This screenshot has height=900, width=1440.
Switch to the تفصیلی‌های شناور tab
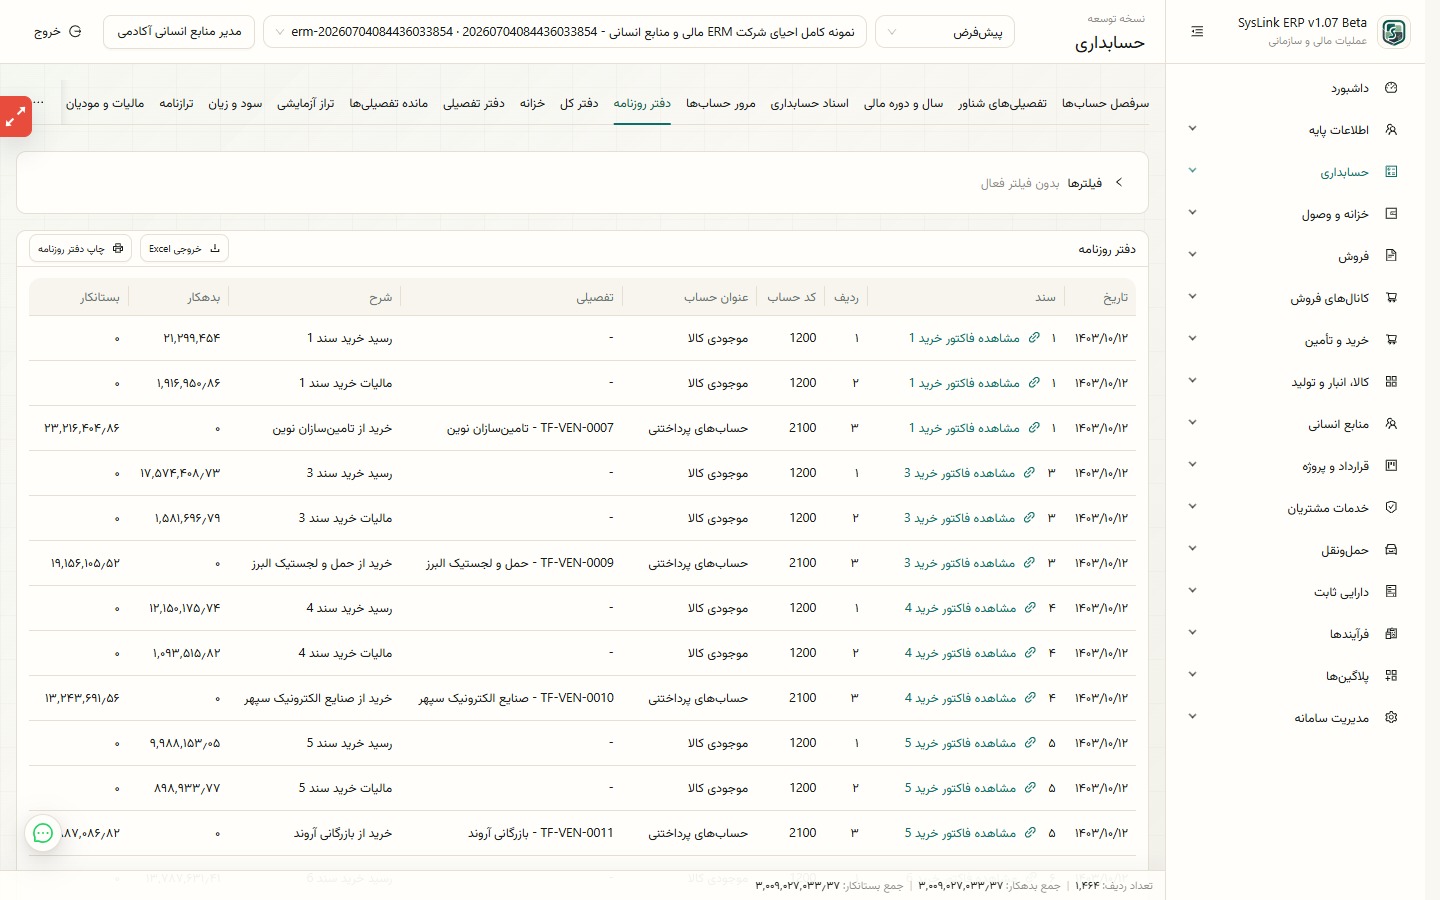(1002, 103)
